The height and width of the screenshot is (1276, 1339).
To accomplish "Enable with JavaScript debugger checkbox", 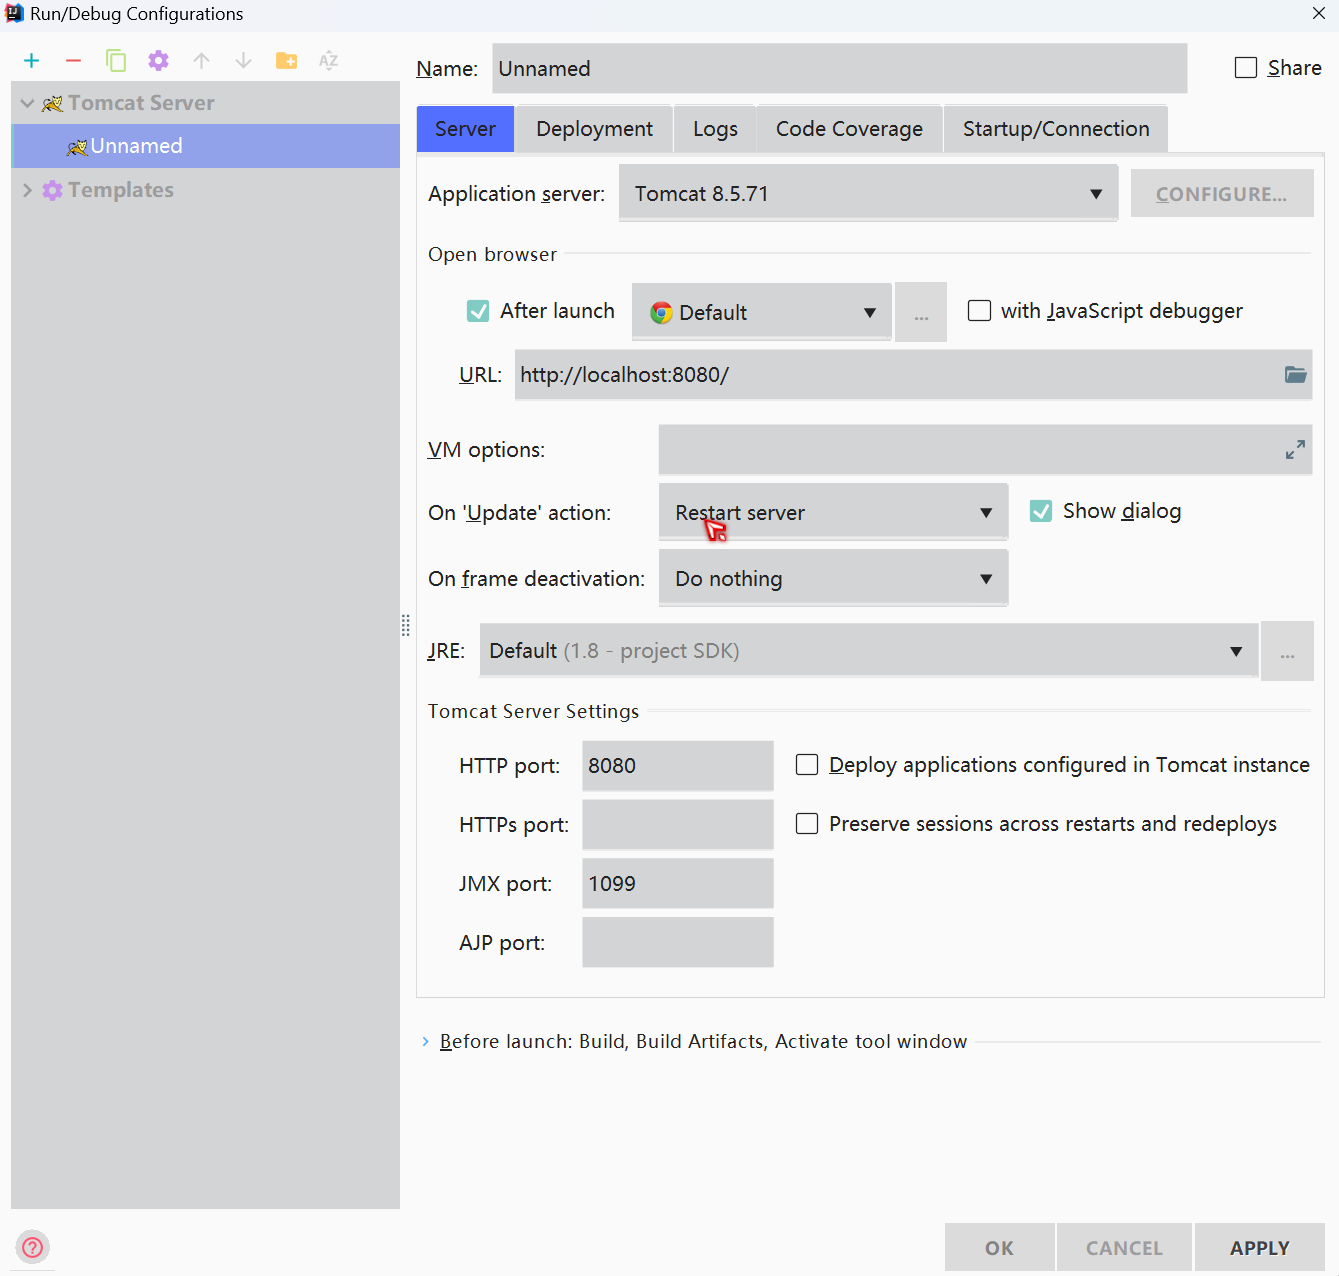I will point(980,311).
